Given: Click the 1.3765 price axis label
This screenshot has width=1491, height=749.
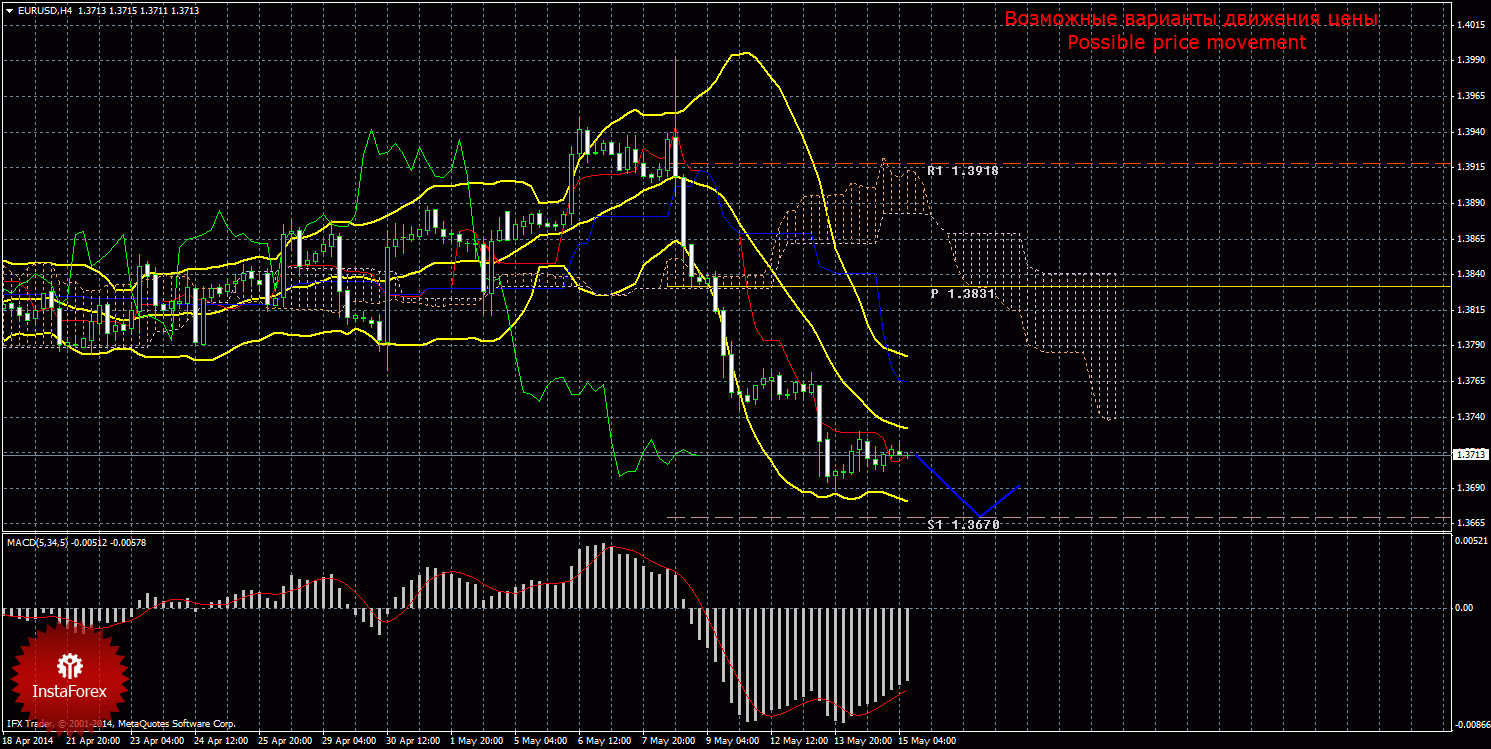Looking at the screenshot, I should tap(1470, 381).
